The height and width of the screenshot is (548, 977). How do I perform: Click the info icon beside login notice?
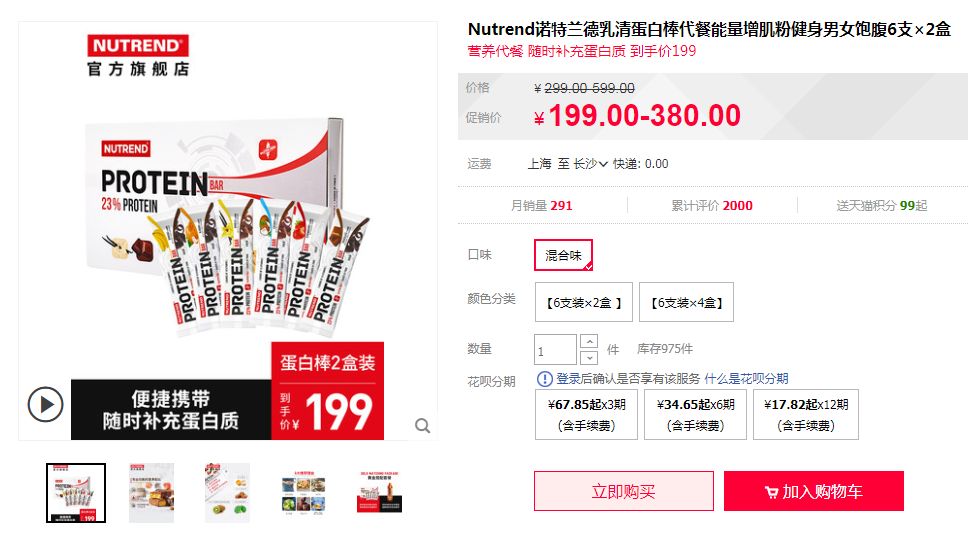(x=545, y=378)
